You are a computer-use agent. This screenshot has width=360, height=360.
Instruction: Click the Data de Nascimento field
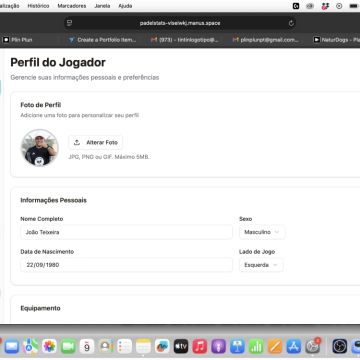[126, 265]
